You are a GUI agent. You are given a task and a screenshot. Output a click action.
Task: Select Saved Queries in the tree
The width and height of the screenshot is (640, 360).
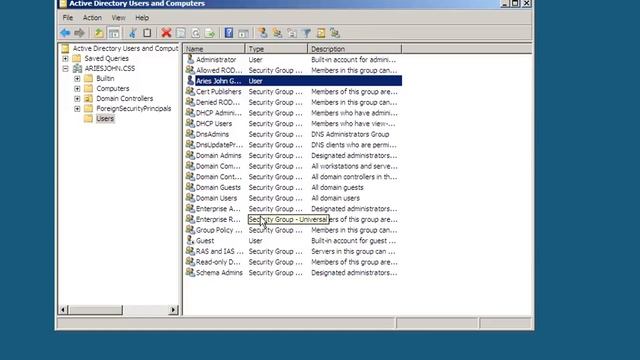point(107,58)
